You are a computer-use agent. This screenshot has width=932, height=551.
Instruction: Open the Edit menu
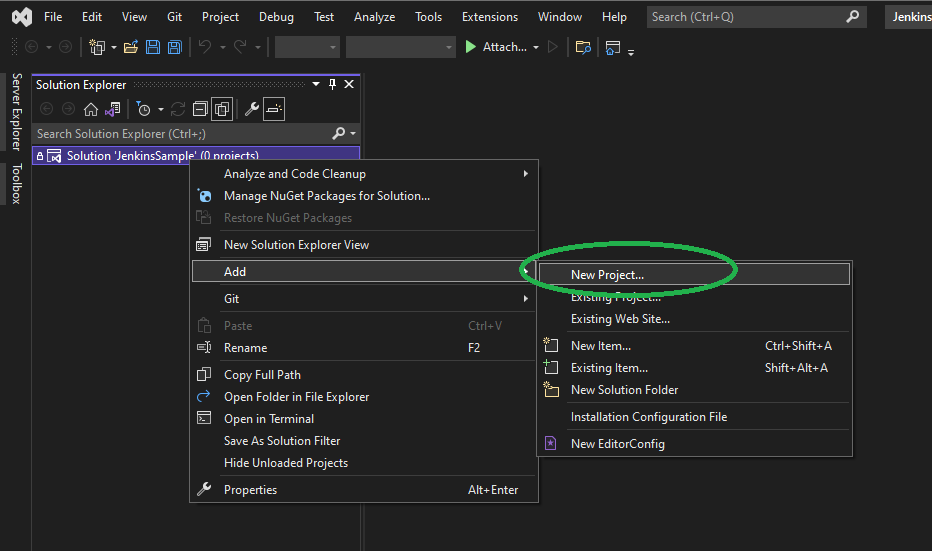92,17
